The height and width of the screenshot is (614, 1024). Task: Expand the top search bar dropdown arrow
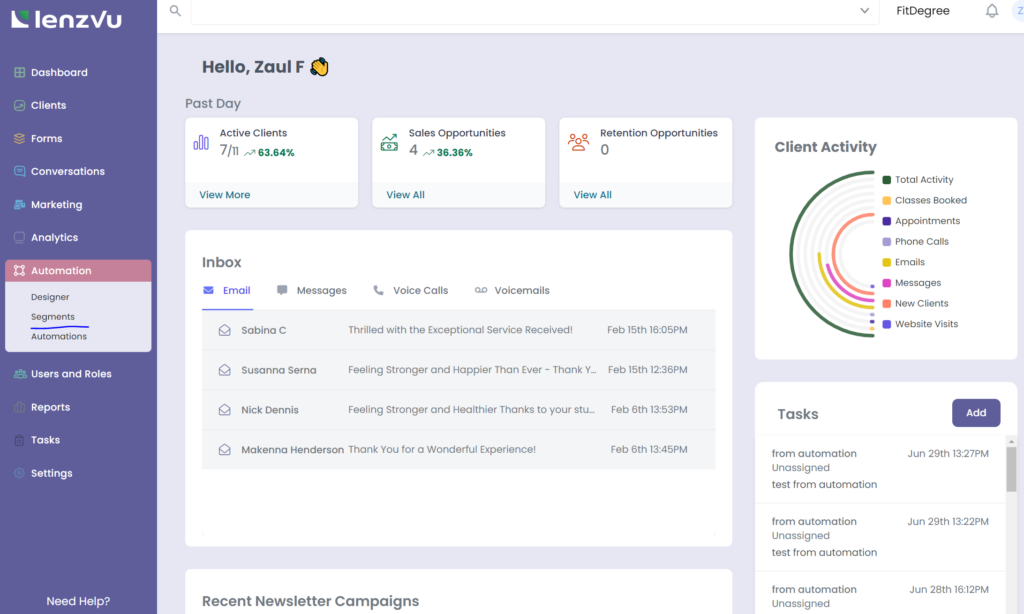pos(864,11)
